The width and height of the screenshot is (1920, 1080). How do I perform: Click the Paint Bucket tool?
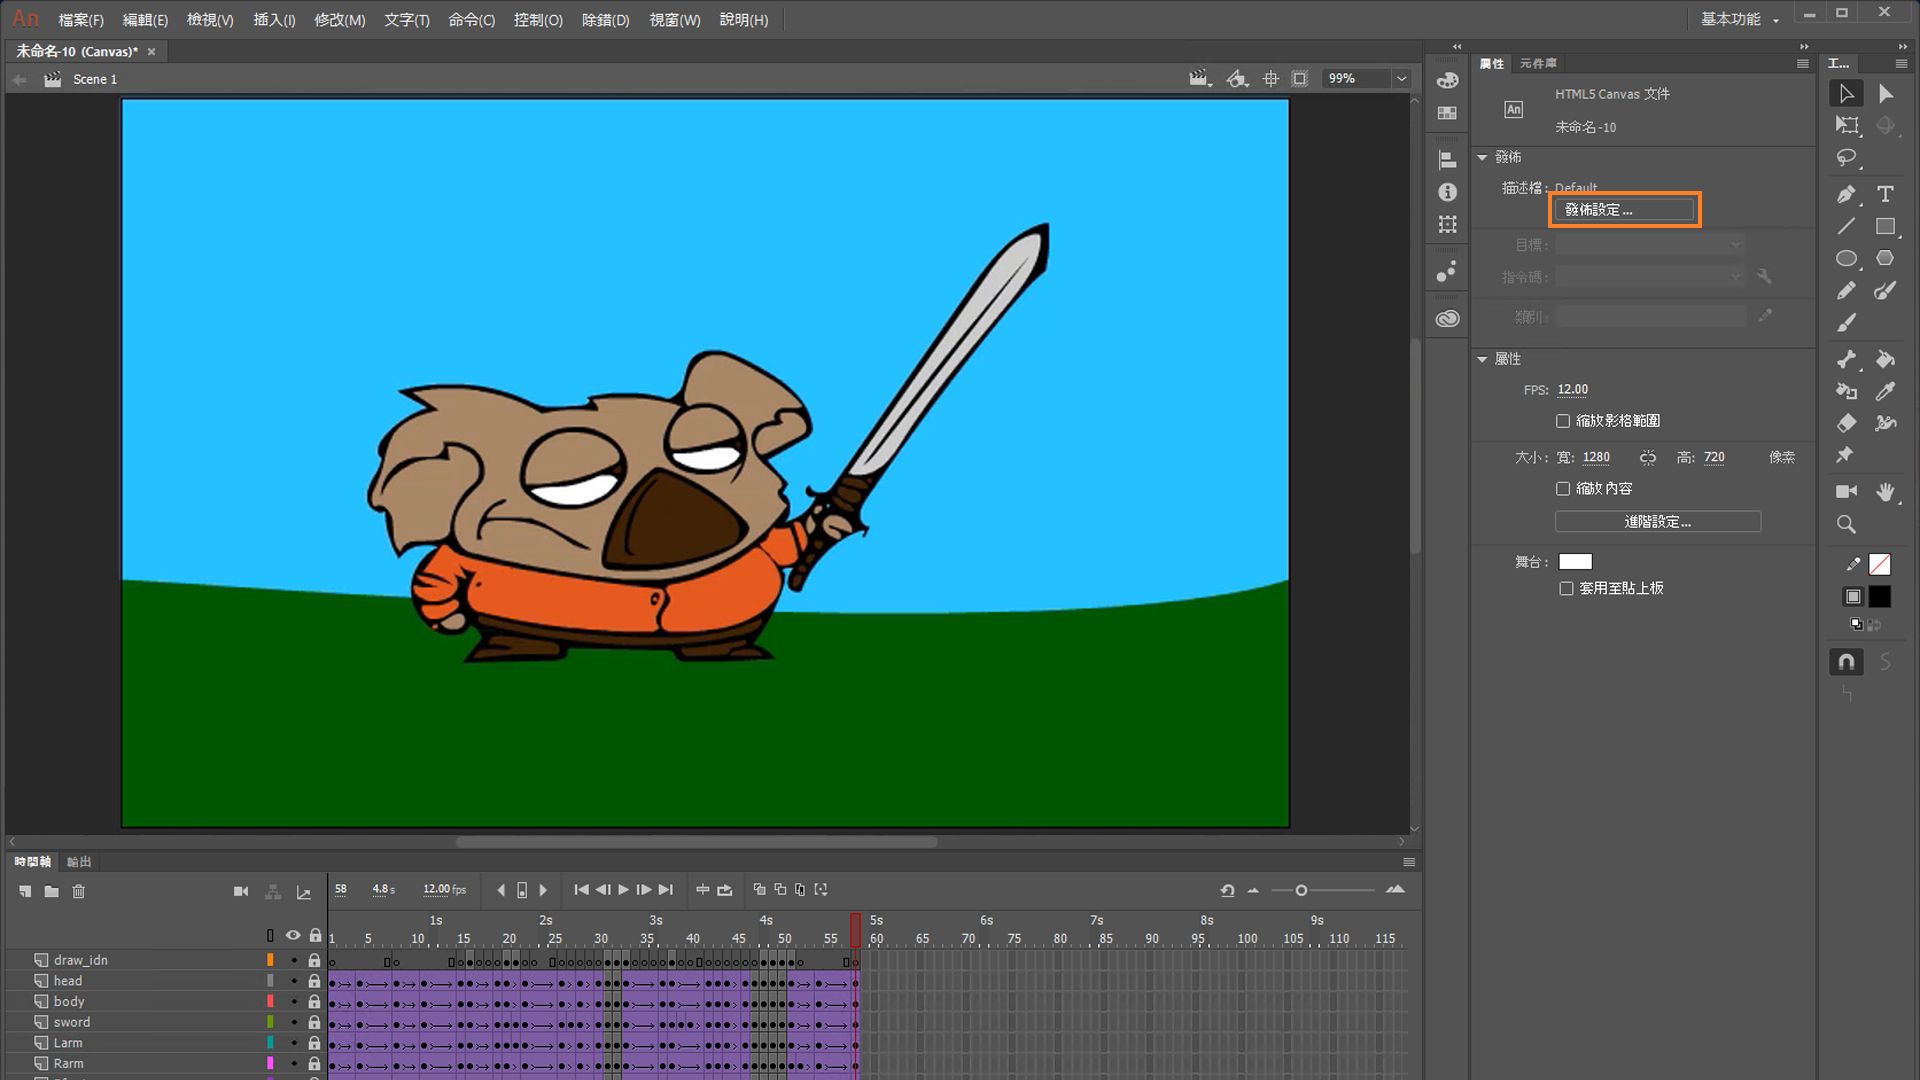1885,359
